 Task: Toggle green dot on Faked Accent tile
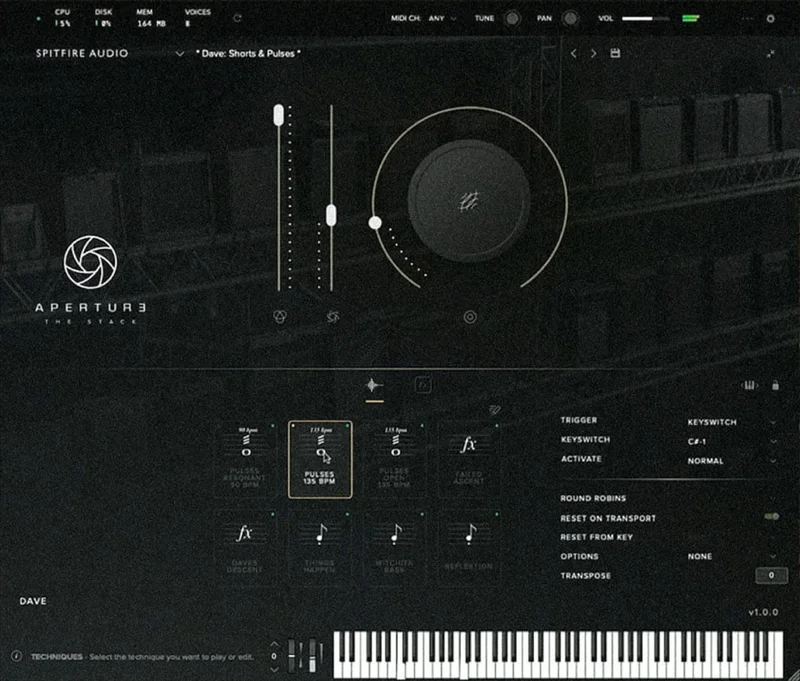pos(496,425)
